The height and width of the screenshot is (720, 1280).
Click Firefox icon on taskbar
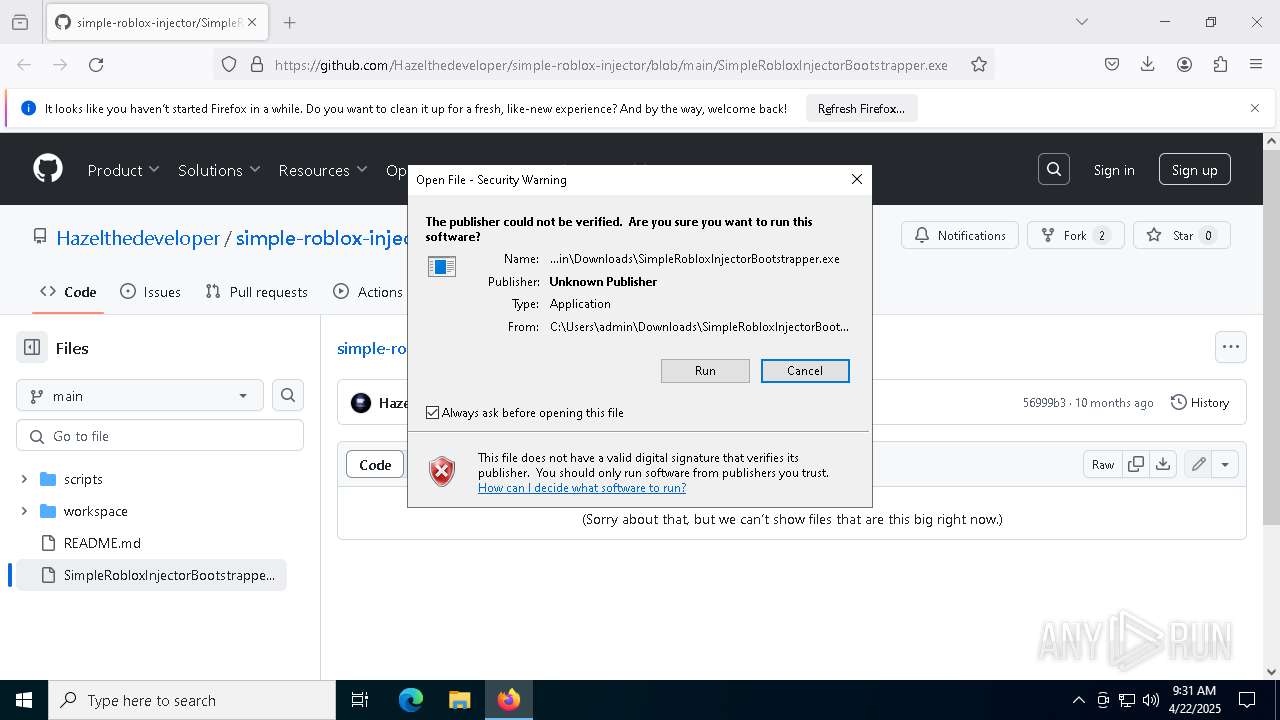(x=509, y=700)
